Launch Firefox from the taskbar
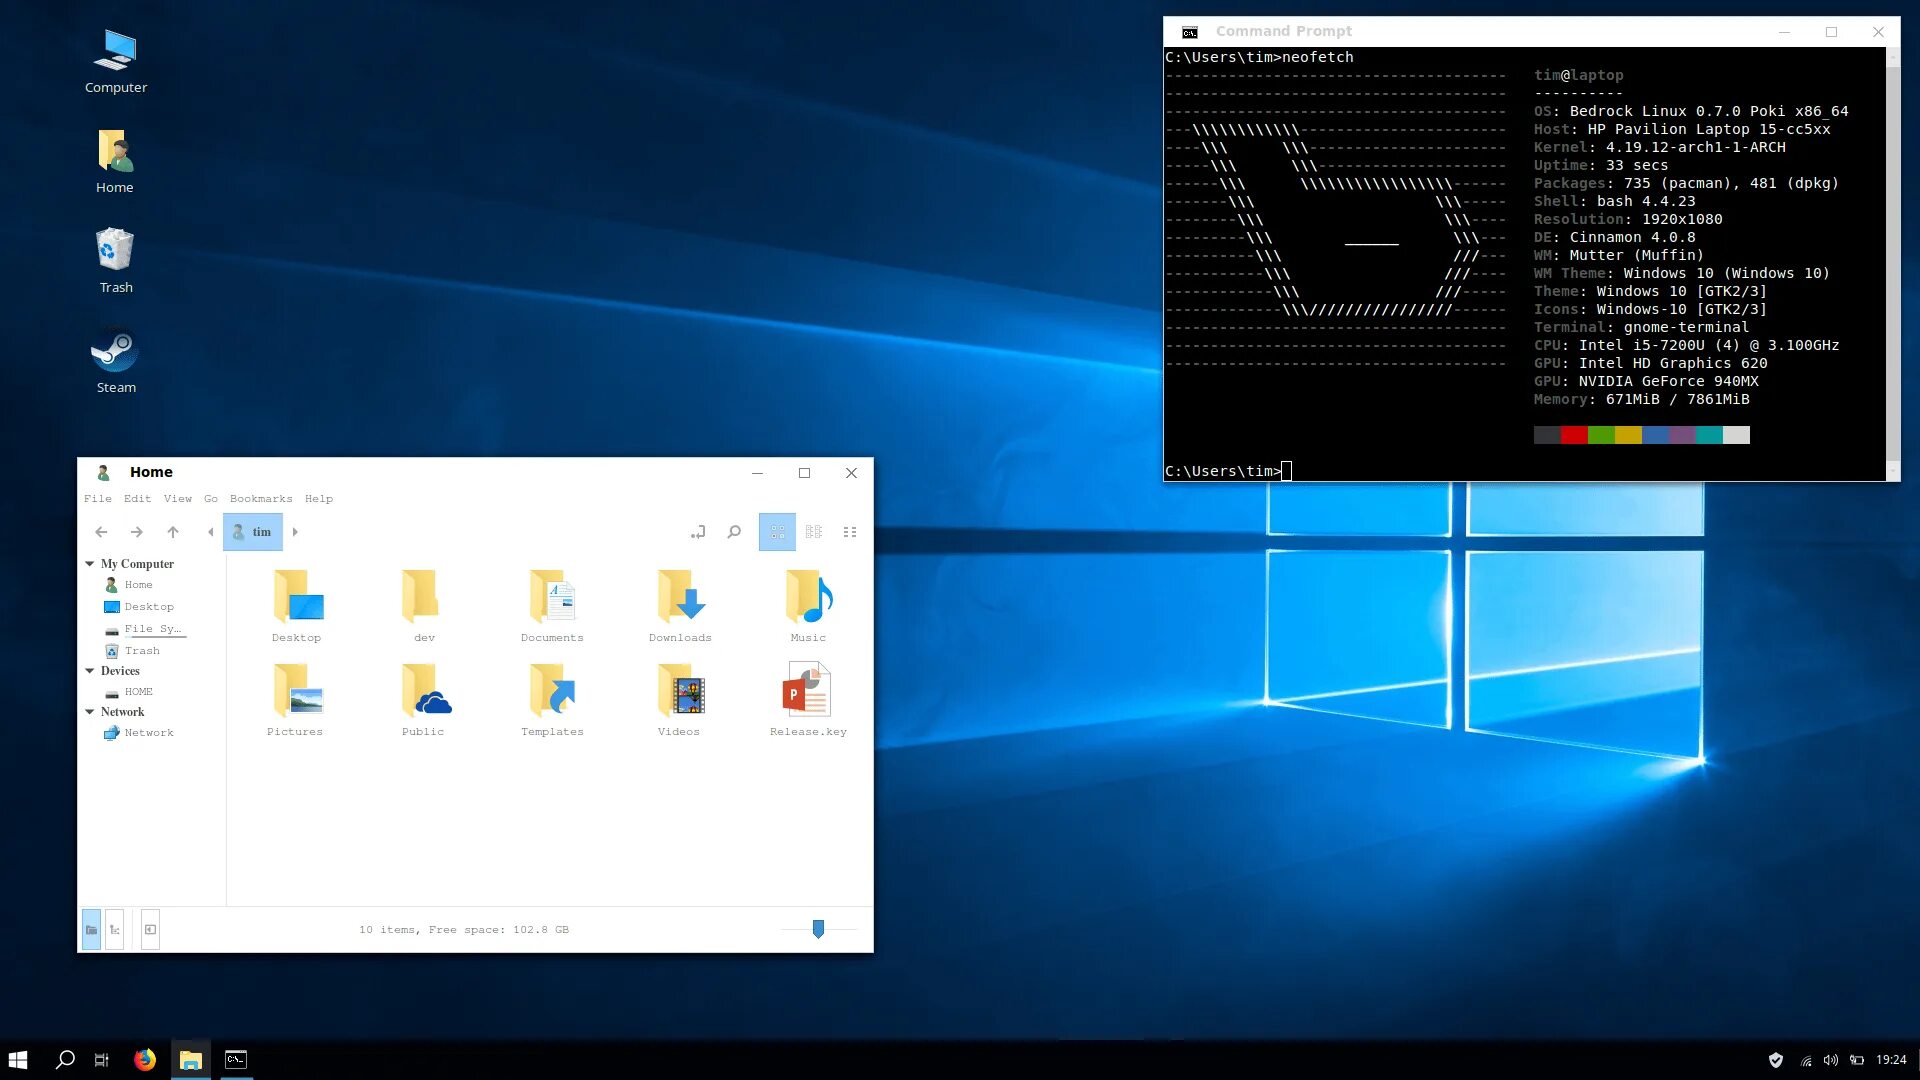The width and height of the screenshot is (1920, 1080). click(x=145, y=1060)
